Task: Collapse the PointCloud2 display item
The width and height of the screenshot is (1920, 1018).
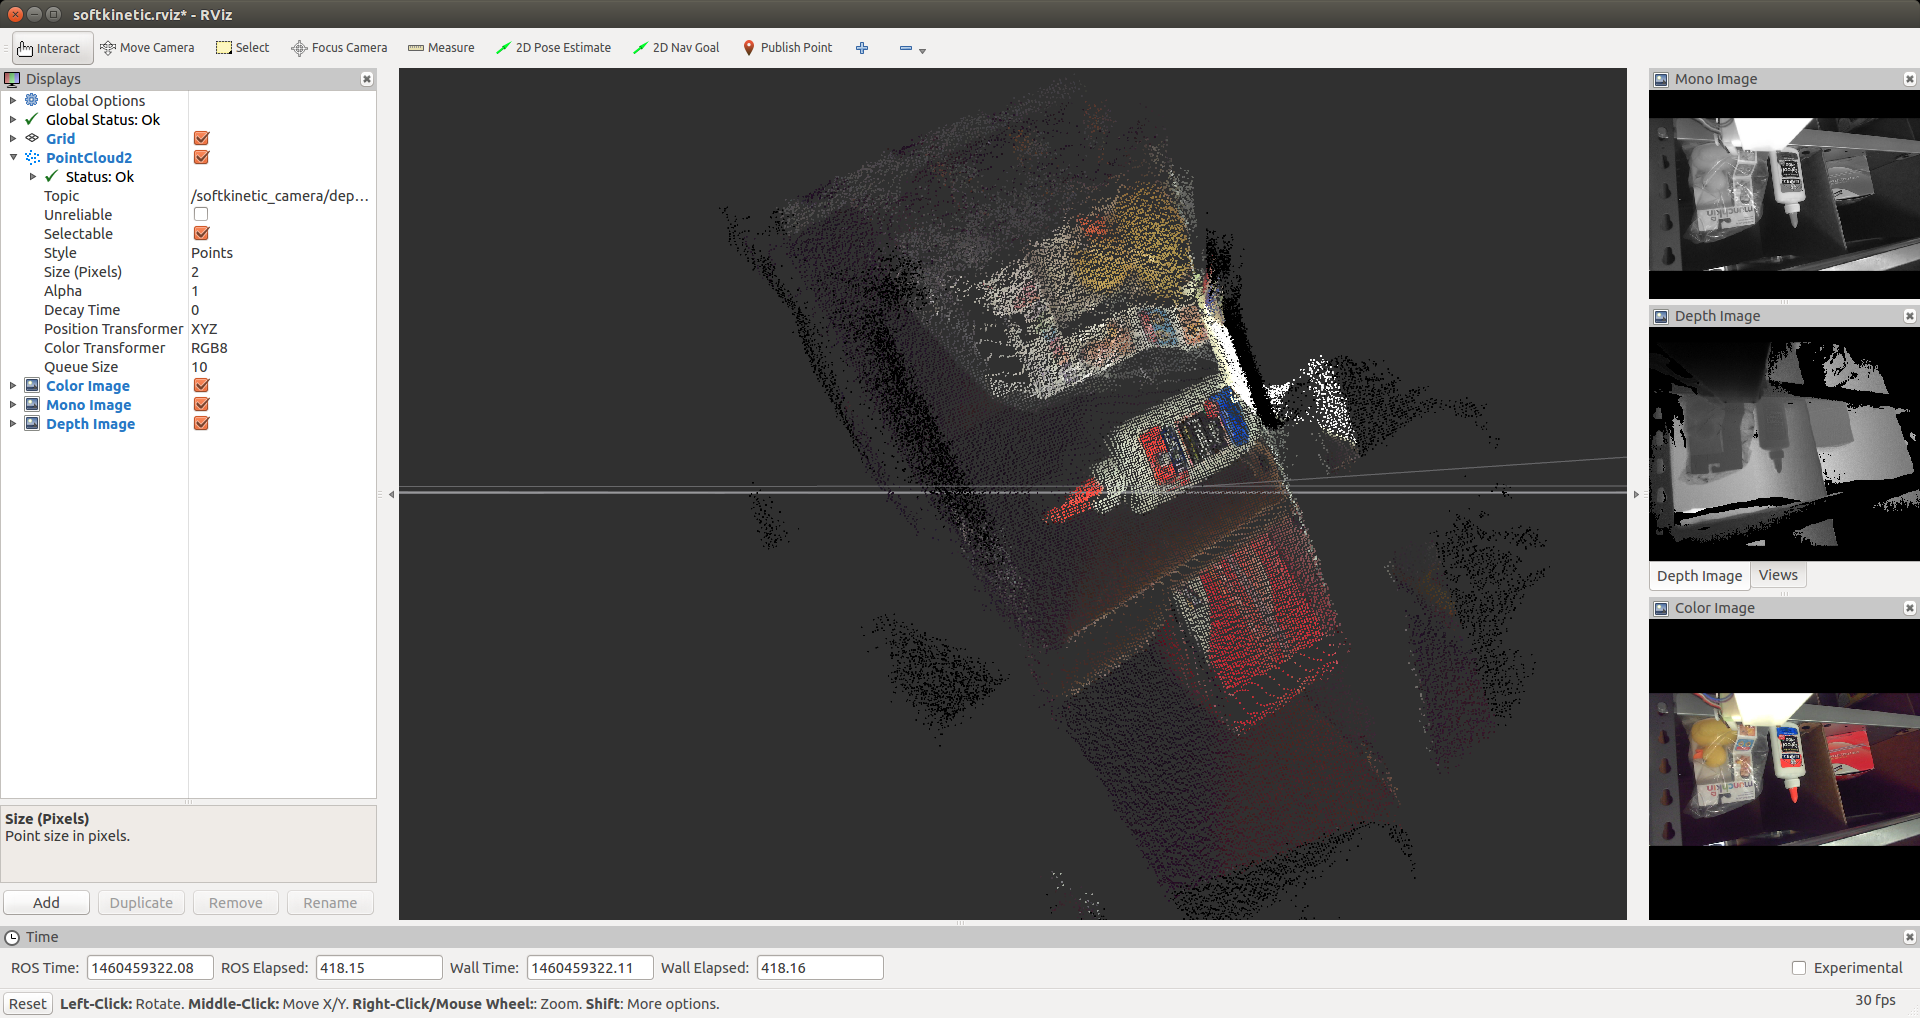Action: tap(13, 157)
